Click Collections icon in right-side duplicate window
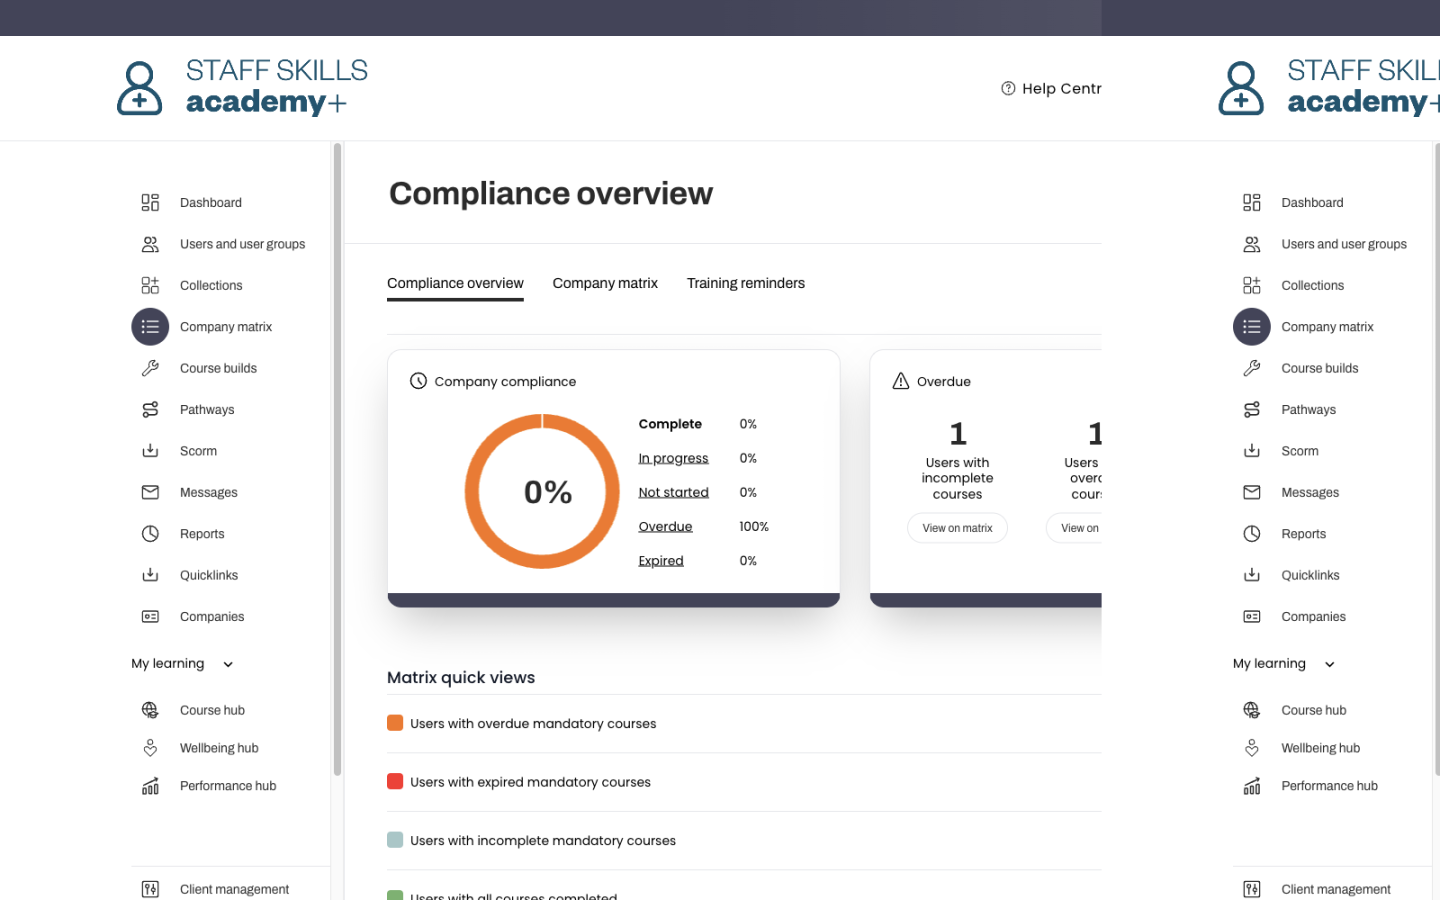 point(1252,286)
